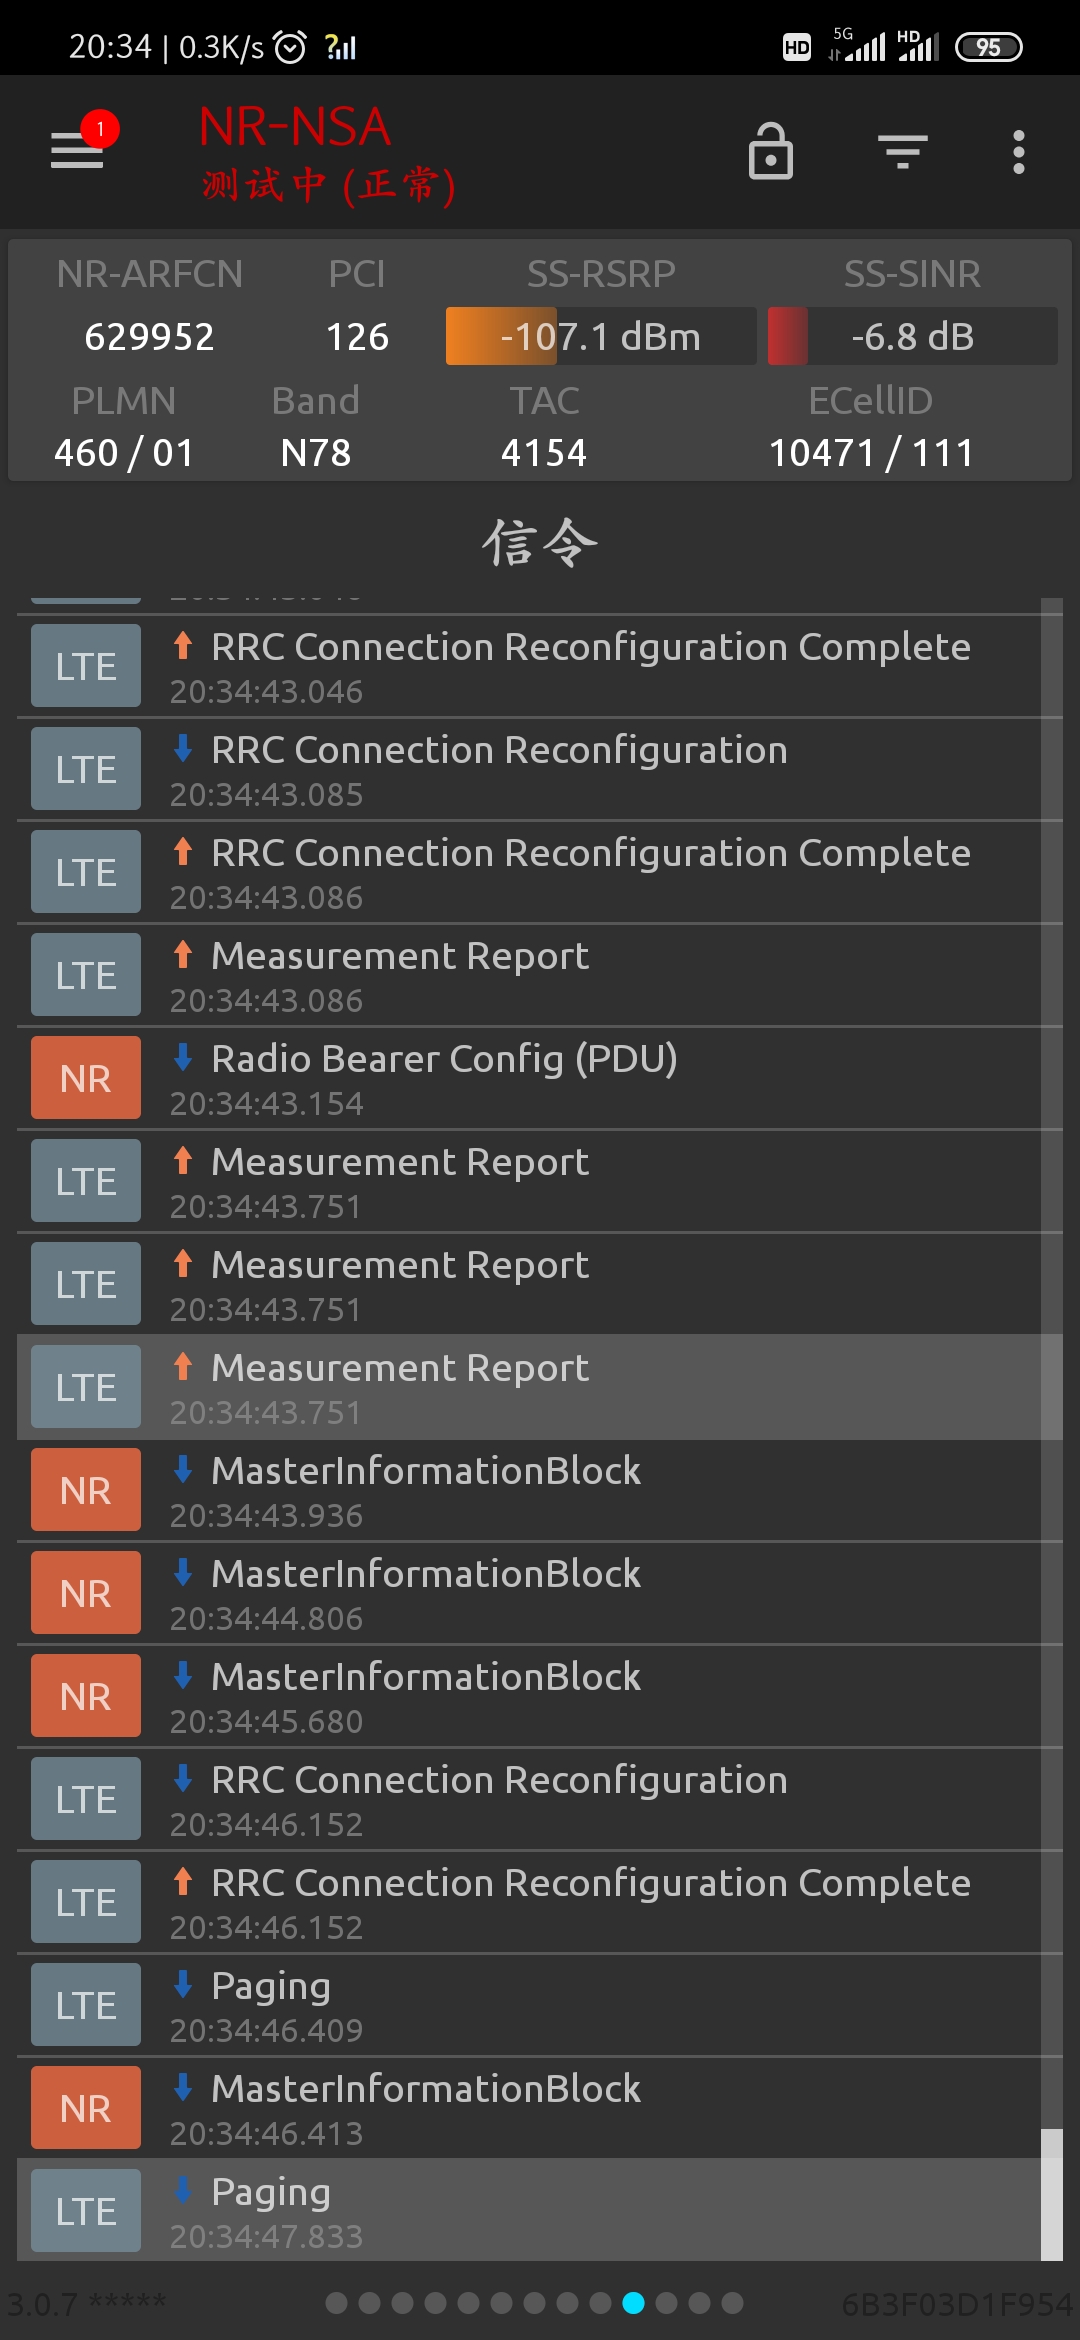Tap NR badge of MasterInformationBlock at 20:34:43.936
Screen dimensions: 1080x2340
[x=86, y=1491]
